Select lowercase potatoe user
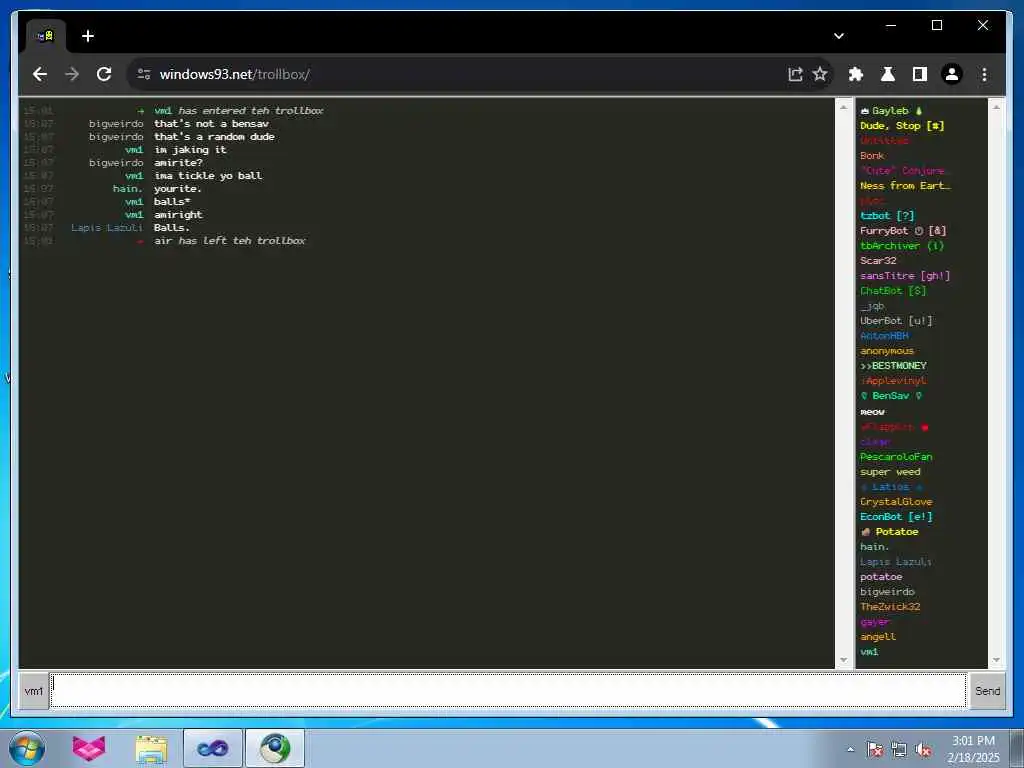 click(881, 577)
